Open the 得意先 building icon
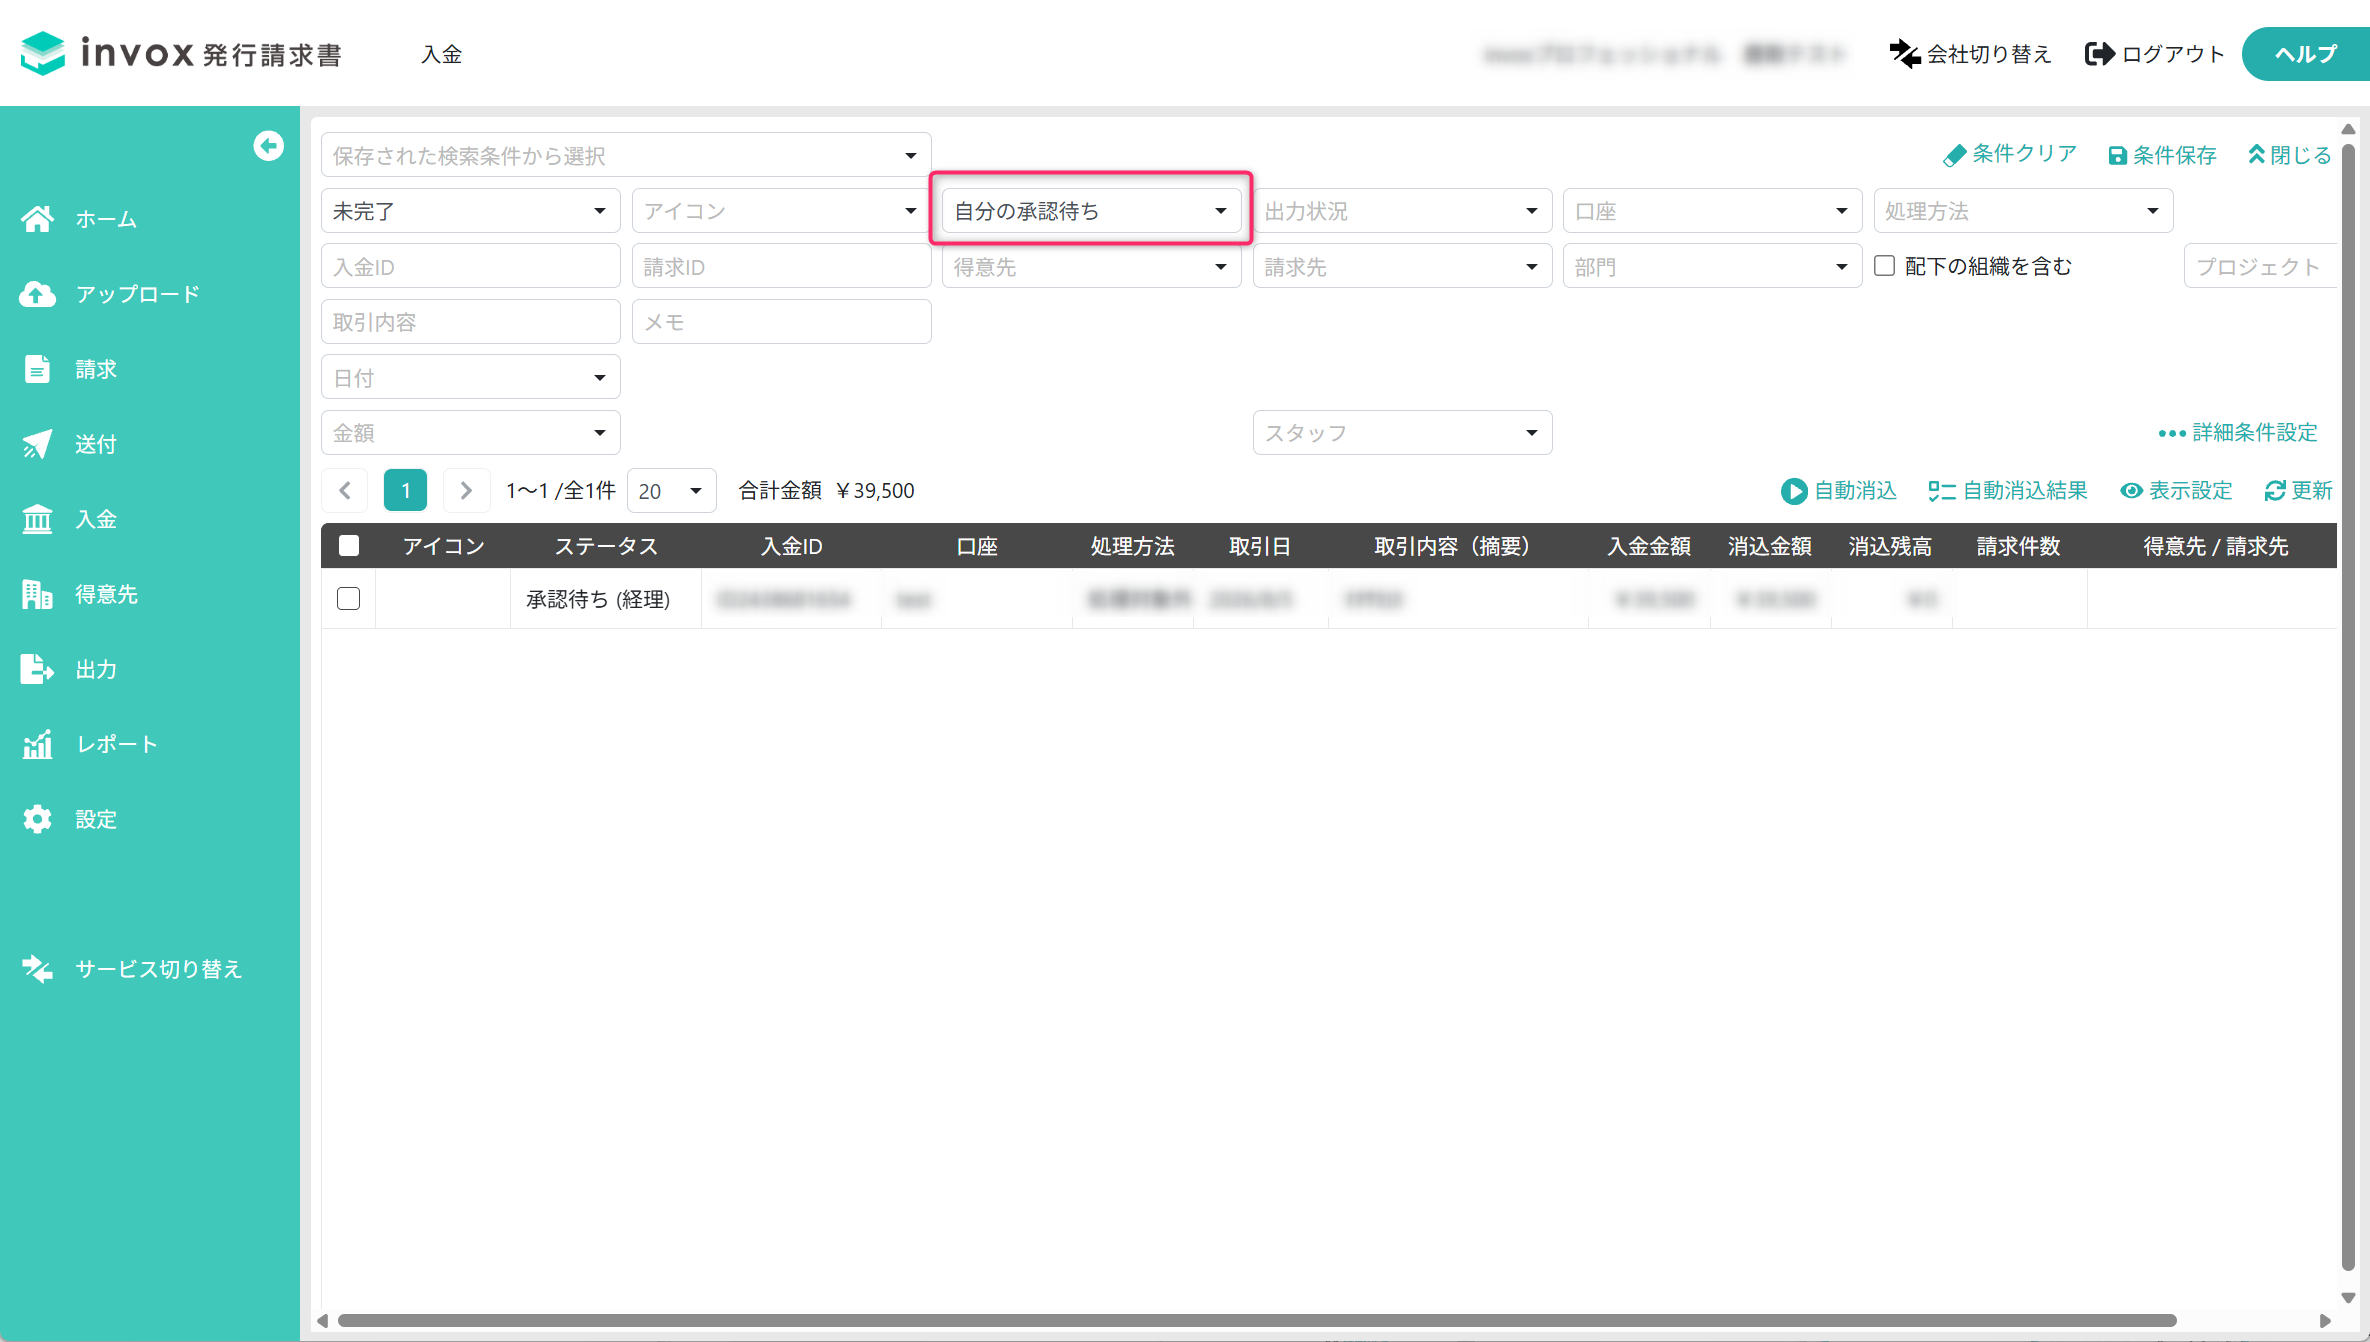 click(x=38, y=594)
